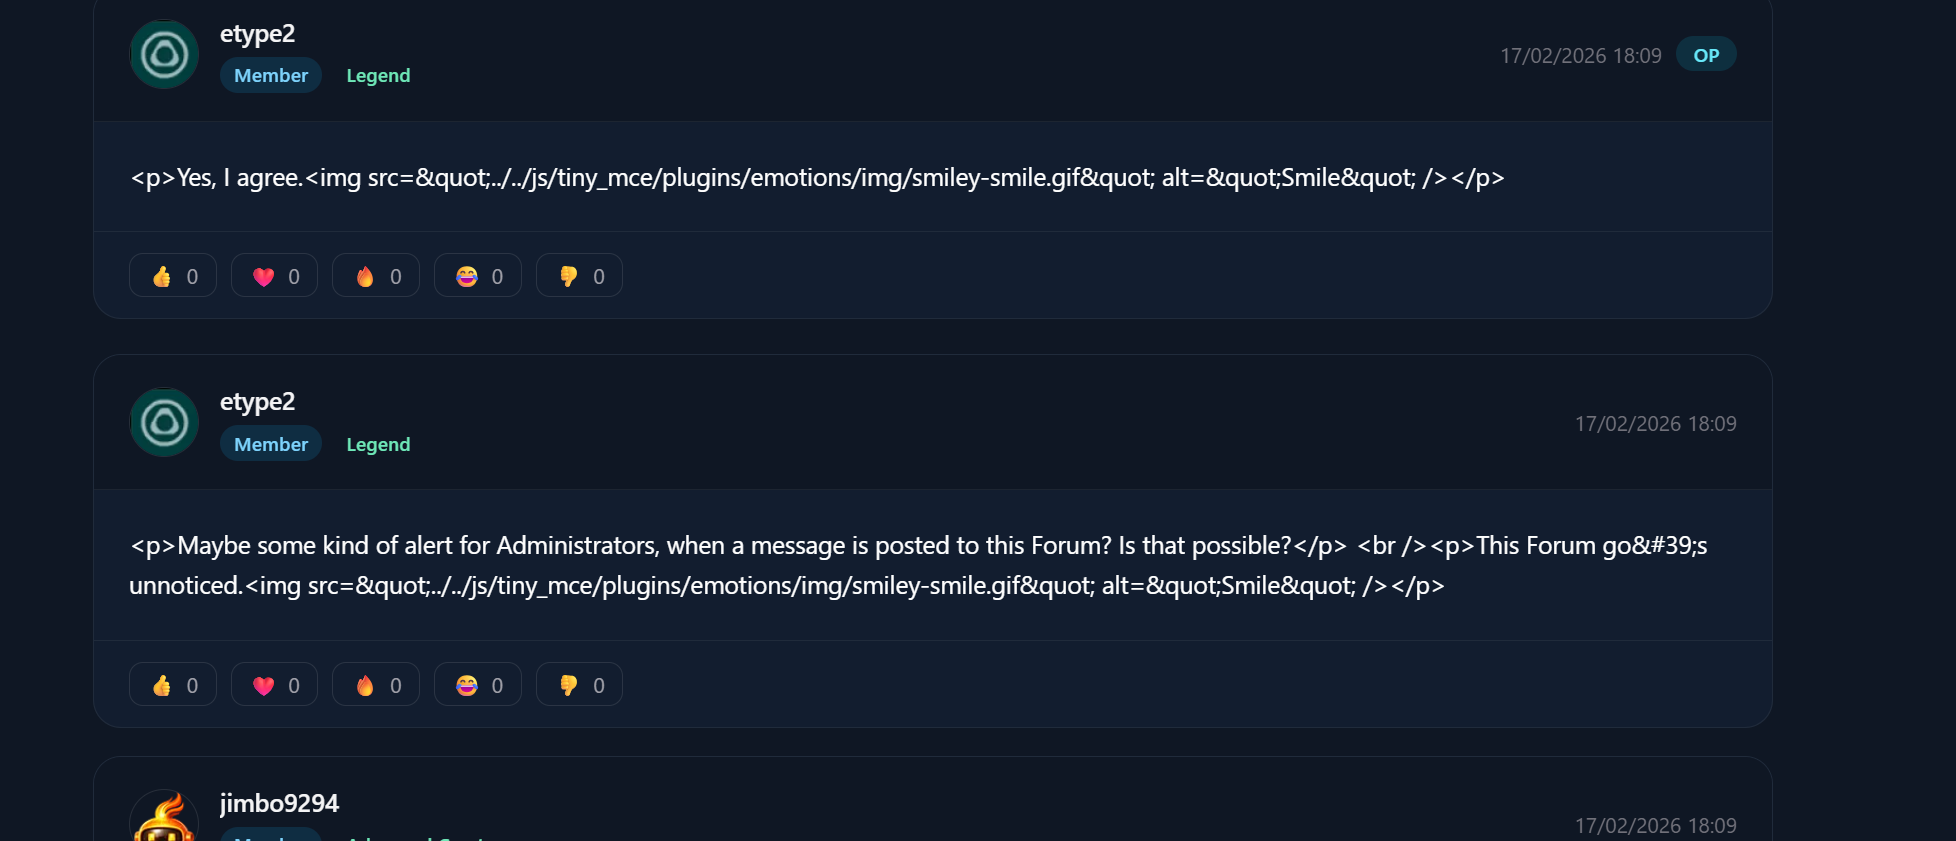
Task: Click fire reaction on first post
Action: [x=376, y=276]
